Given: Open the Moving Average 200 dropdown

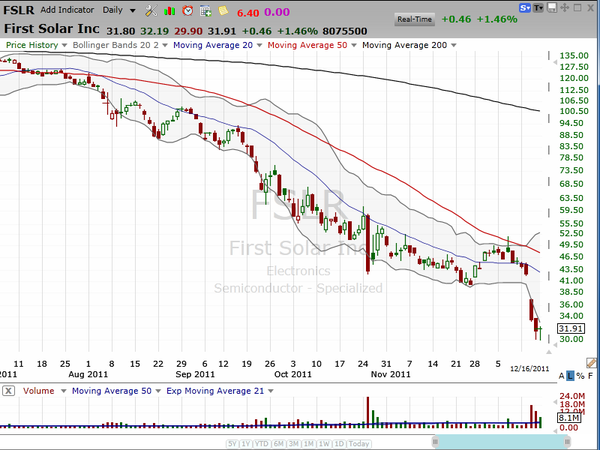Looking at the screenshot, I should (408, 45).
